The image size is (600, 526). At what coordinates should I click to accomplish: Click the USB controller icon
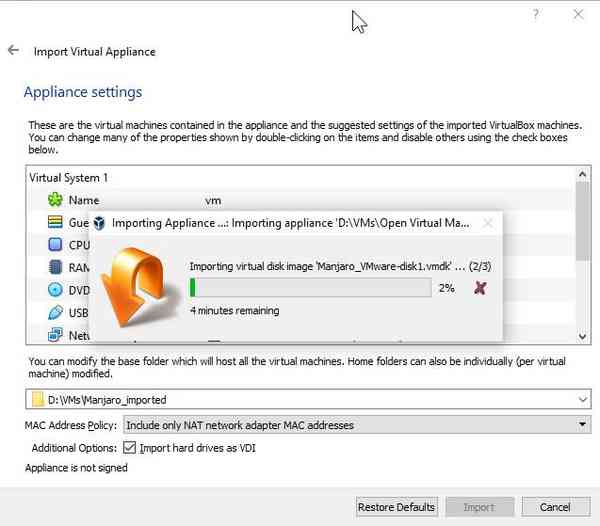pyautogui.click(x=55, y=312)
